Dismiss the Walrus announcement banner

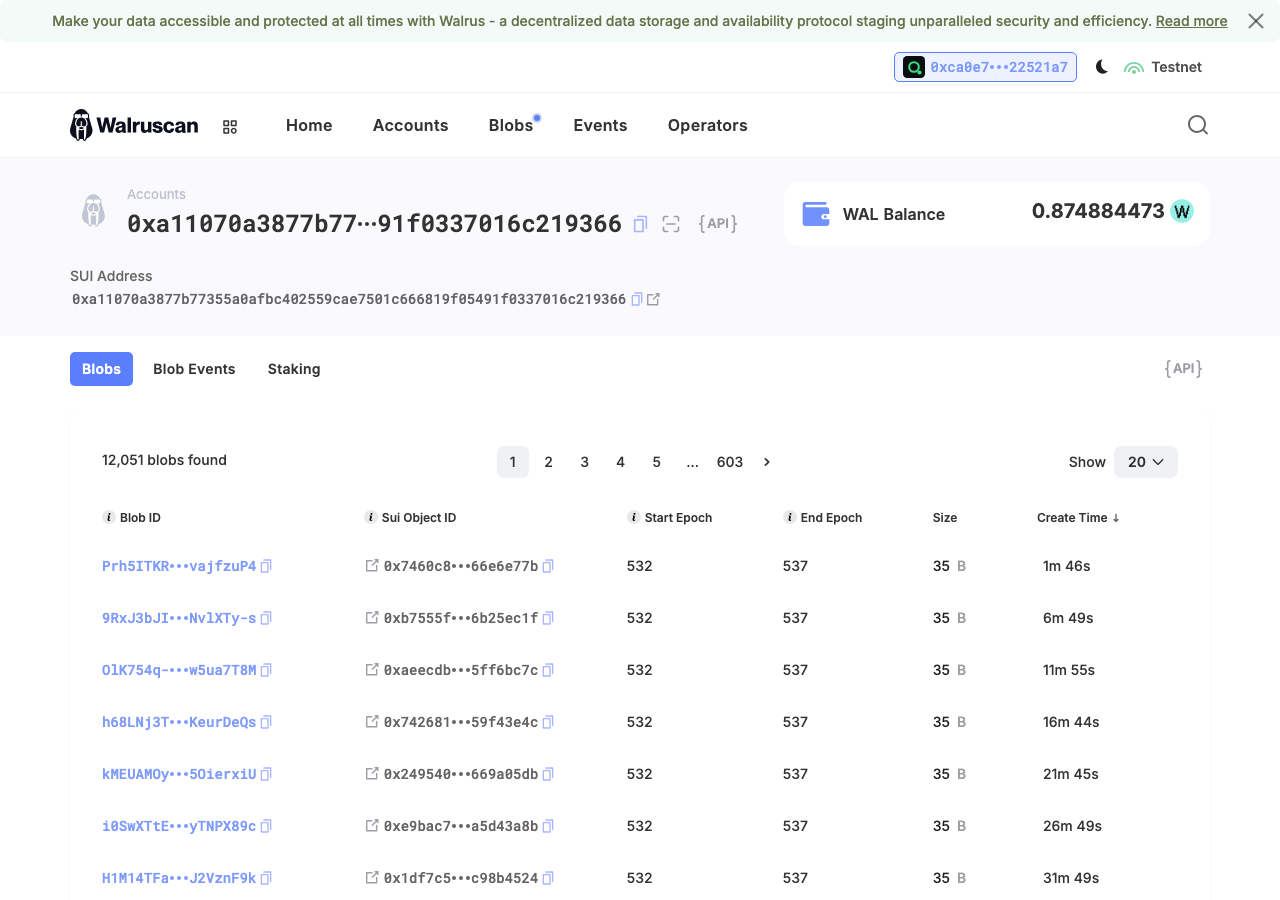pos(1256,21)
